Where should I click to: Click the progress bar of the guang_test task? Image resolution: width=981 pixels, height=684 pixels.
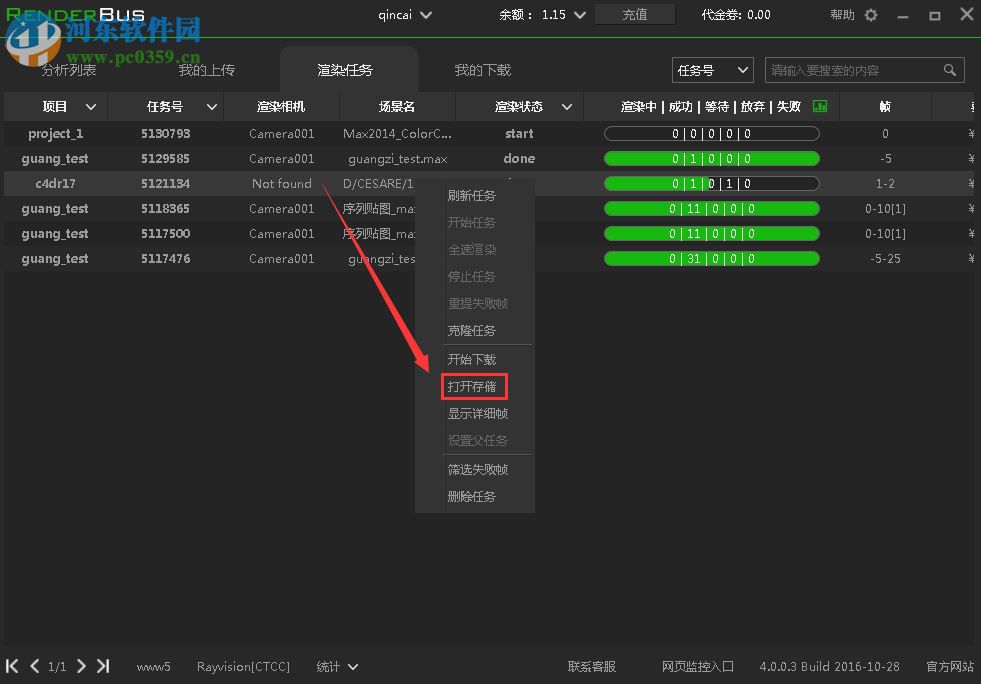[710, 158]
